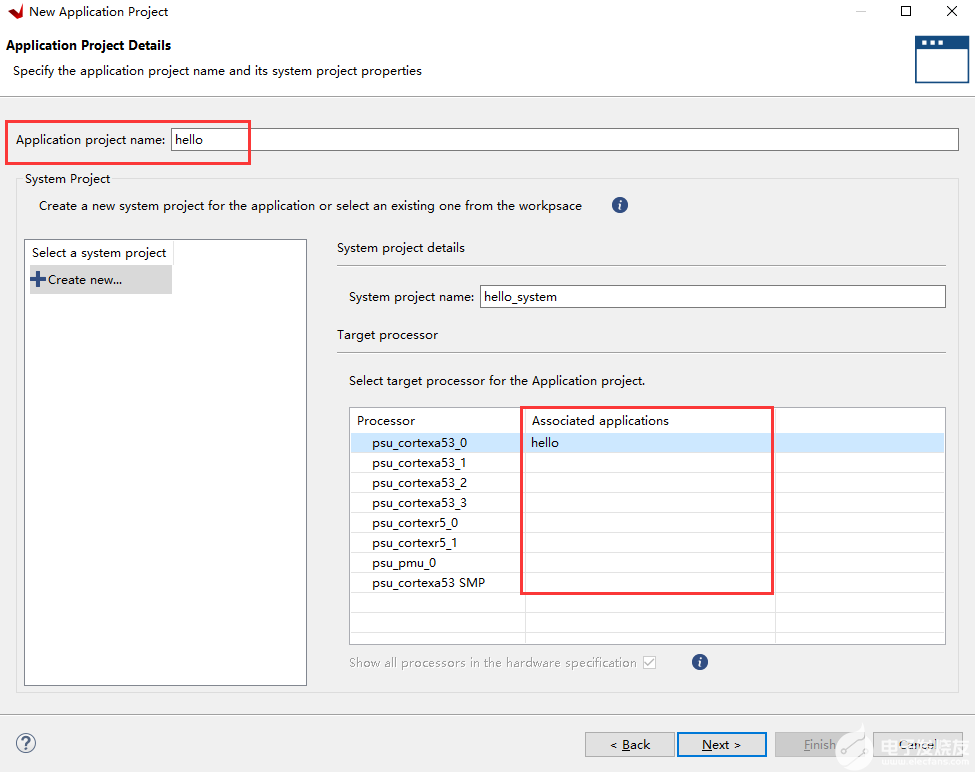Click the System project name field
Image resolution: width=975 pixels, height=772 pixels.
(712, 297)
